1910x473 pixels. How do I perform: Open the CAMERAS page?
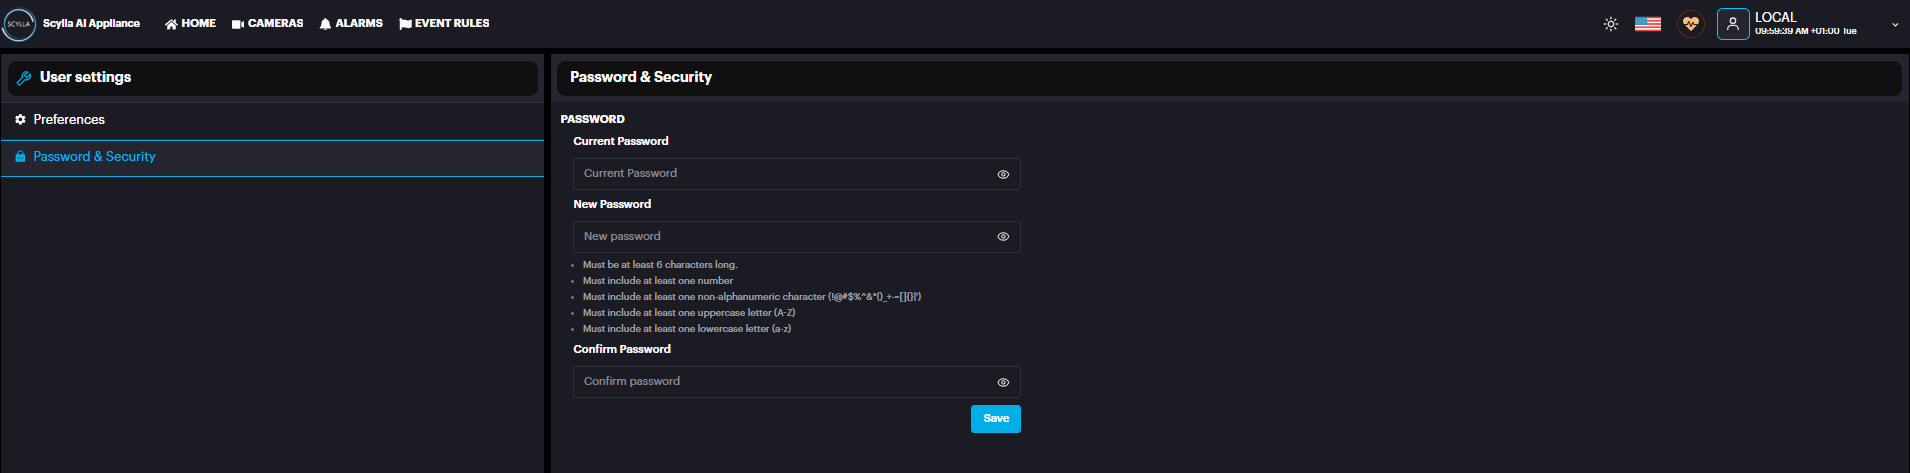point(267,23)
